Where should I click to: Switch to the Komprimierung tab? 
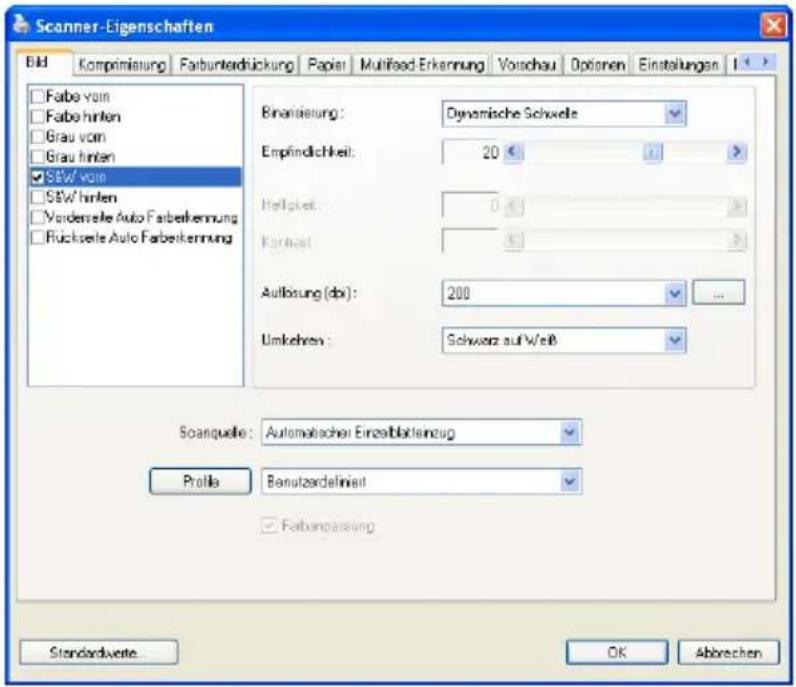click(x=122, y=65)
